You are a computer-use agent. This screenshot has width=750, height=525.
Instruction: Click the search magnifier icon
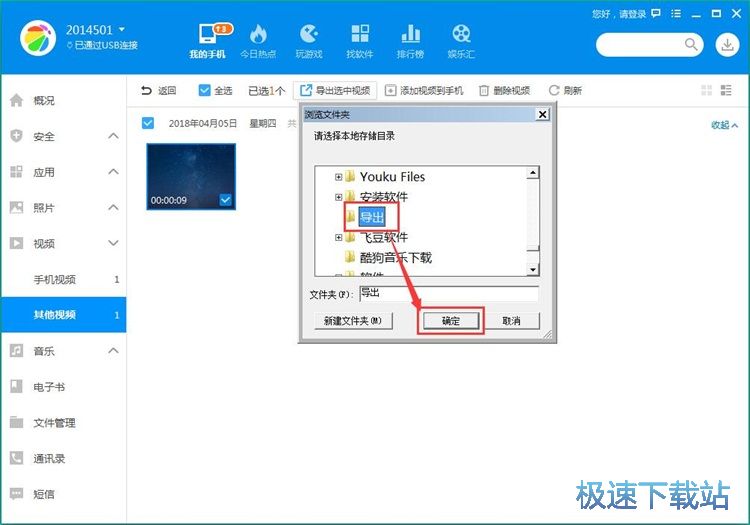[690, 44]
